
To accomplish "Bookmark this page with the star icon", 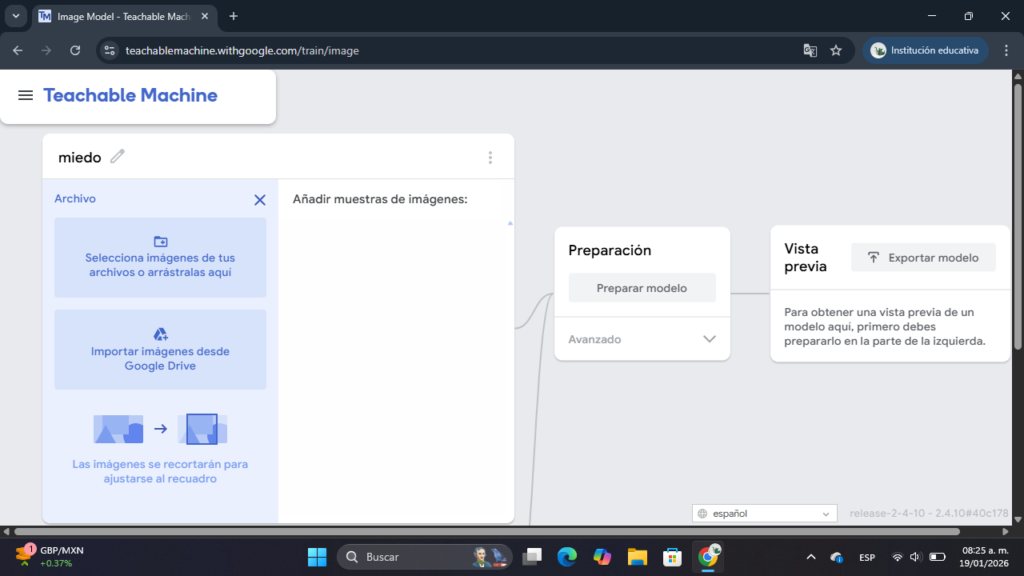I will click(x=836, y=50).
